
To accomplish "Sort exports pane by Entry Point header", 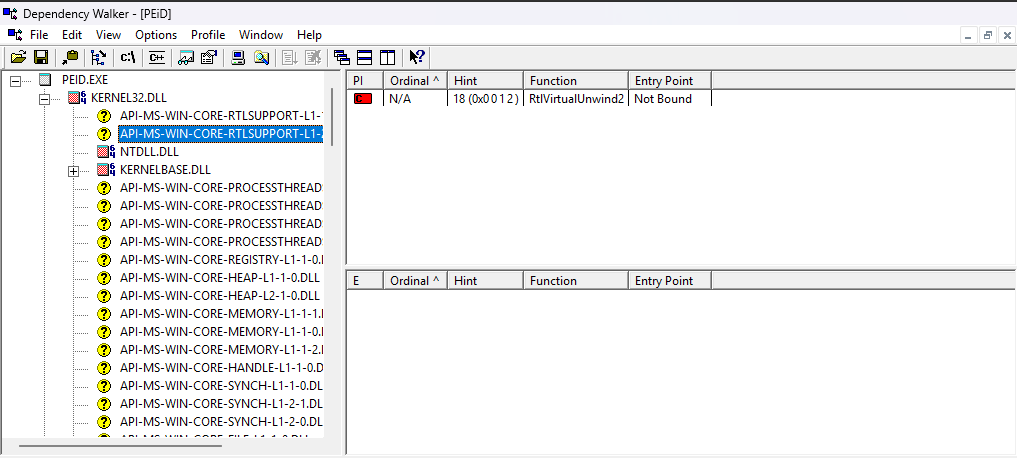I will (670, 280).
